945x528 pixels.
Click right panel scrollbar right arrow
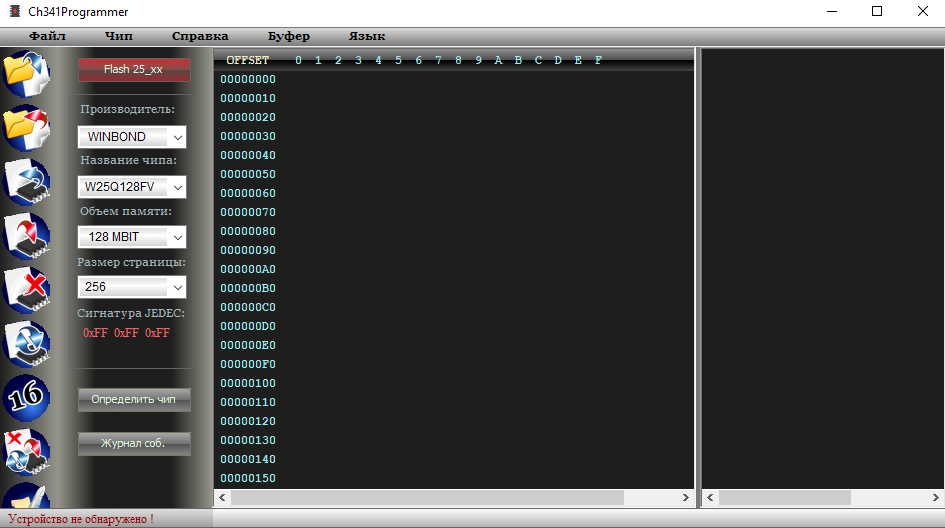point(935,497)
